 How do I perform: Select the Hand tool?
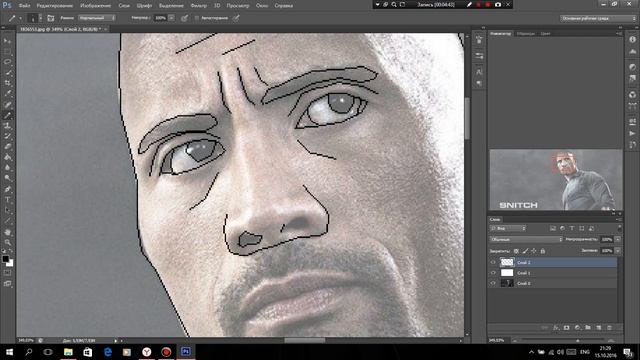pos(7,232)
